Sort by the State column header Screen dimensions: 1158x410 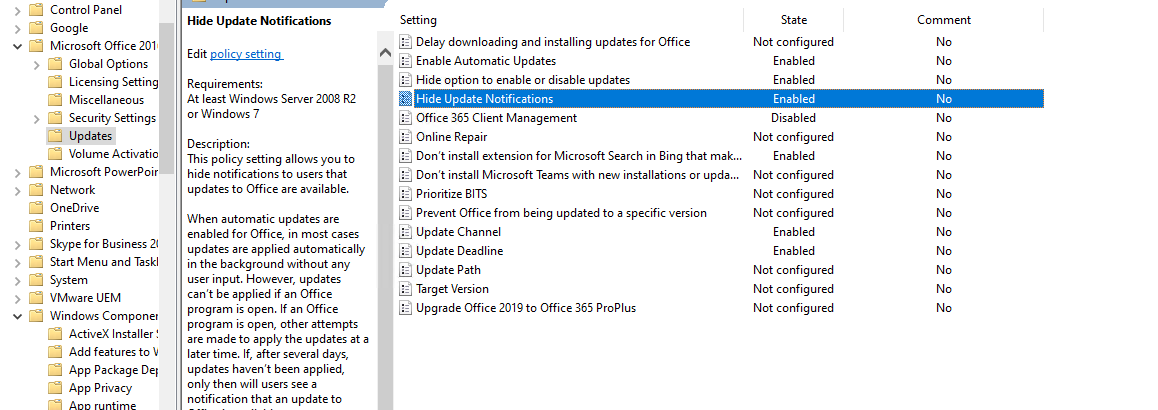click(x=793, y=20)
